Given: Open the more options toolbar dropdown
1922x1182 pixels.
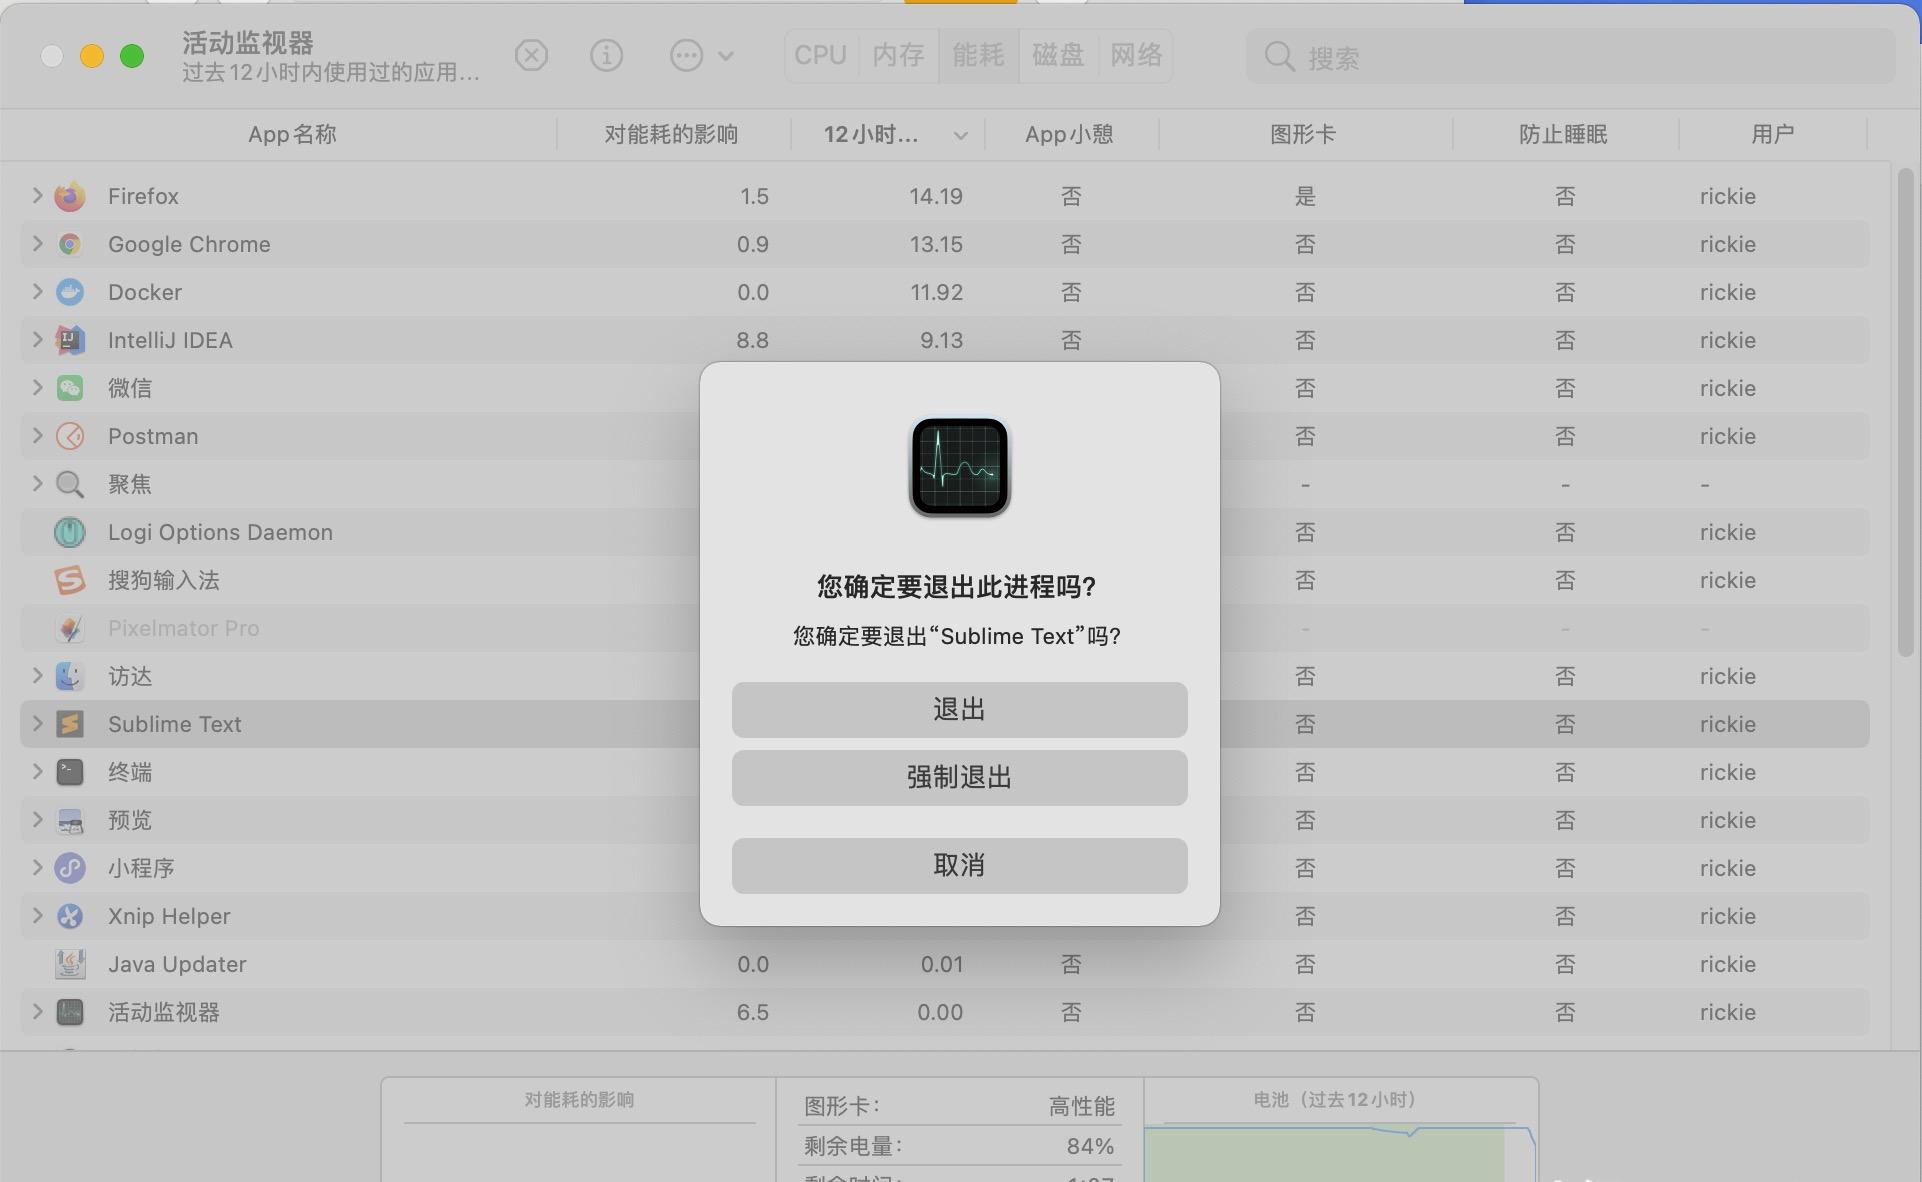Looking at the screenshot, I should [x=701, y=55].
